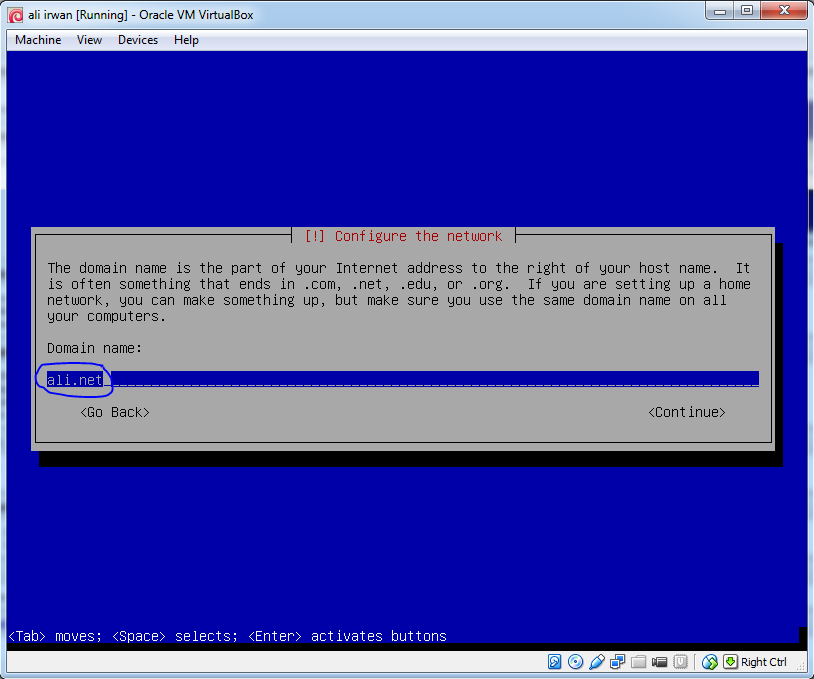This screenshot has width=814, height=679.
Task: Click the Tab/Space/Enter keyboard hint line
Action: [227, 636]
